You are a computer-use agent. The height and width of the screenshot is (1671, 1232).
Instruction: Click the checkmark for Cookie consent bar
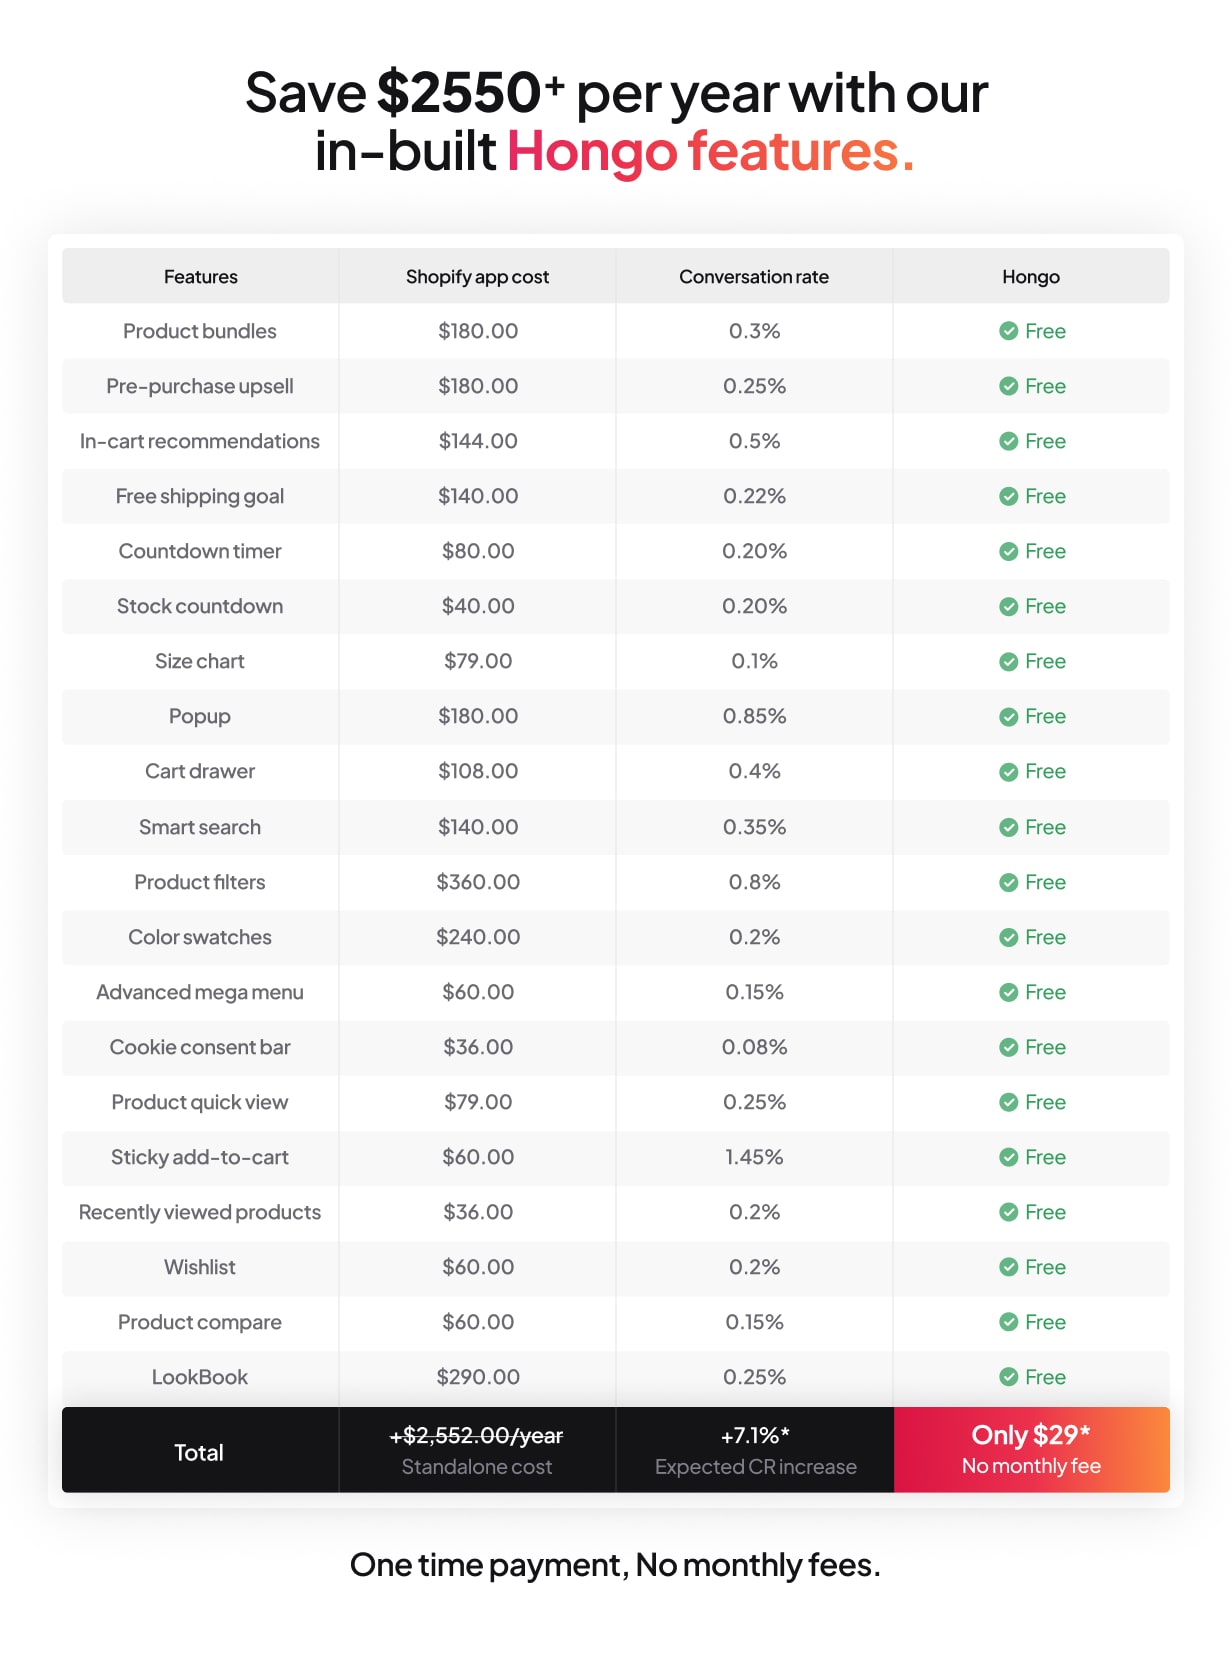(1008, 1047)
